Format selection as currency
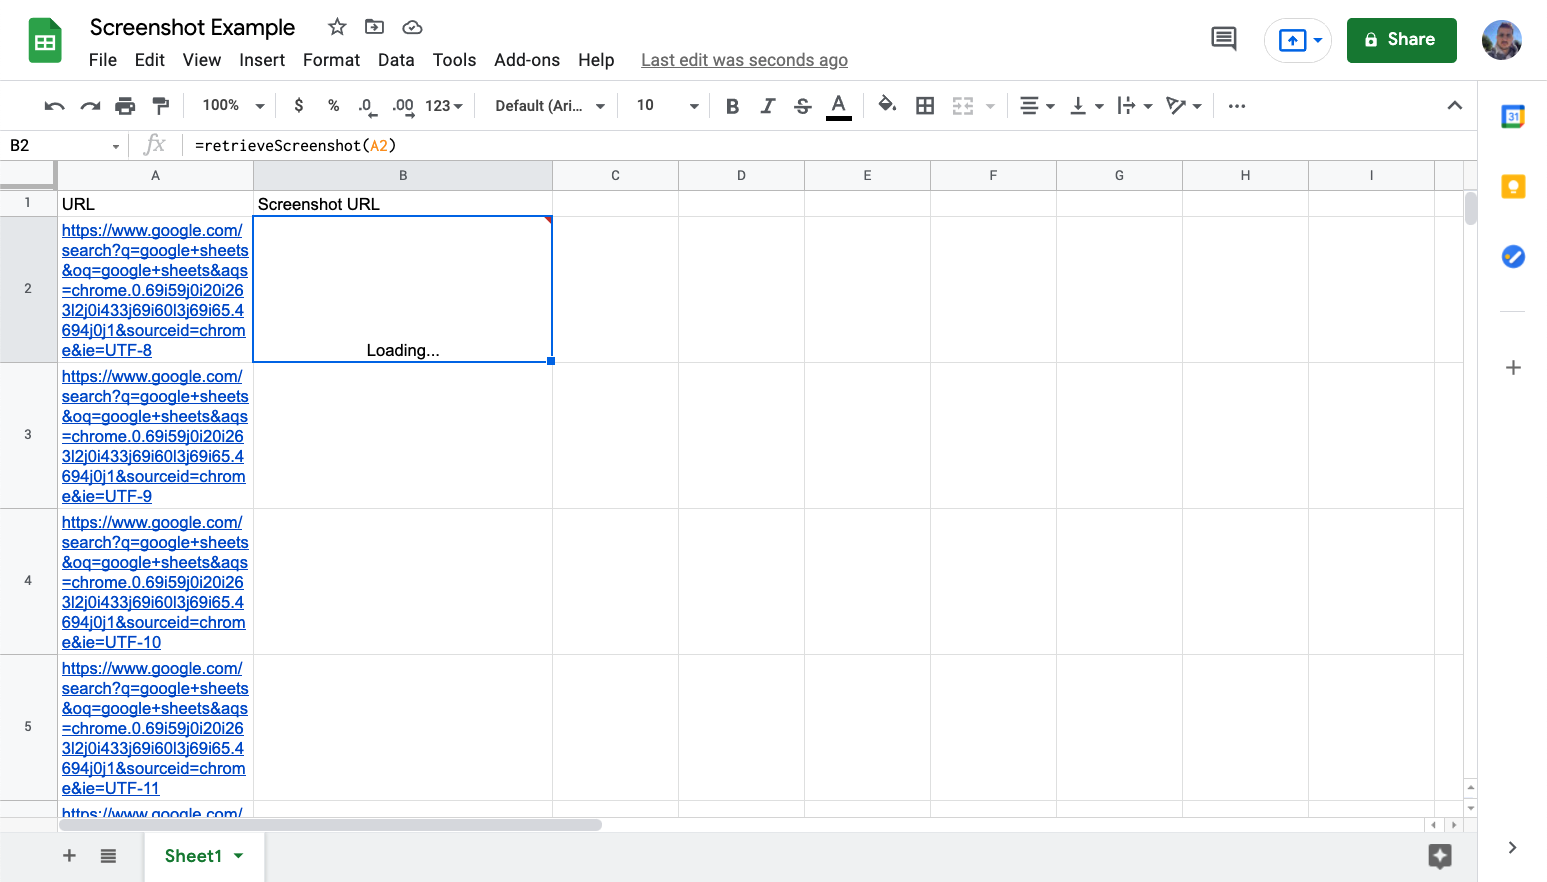This screenshot has width=1547, height=882. (298, 105)
